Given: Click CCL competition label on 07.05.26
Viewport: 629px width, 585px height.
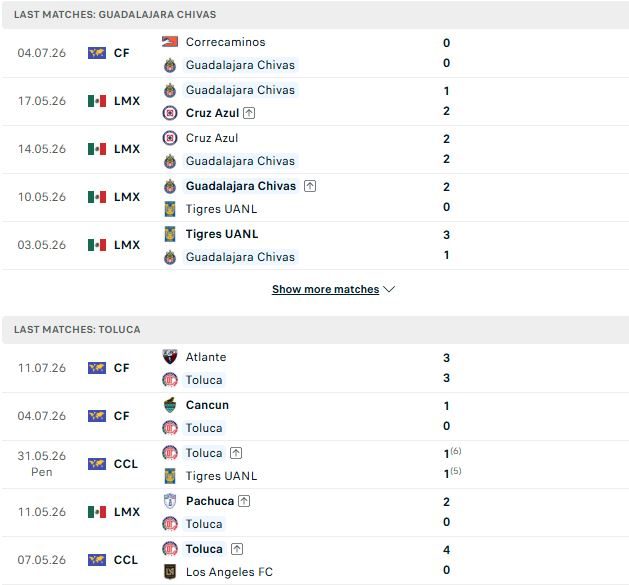Looking at the screenshot, I should pos(126,560).
